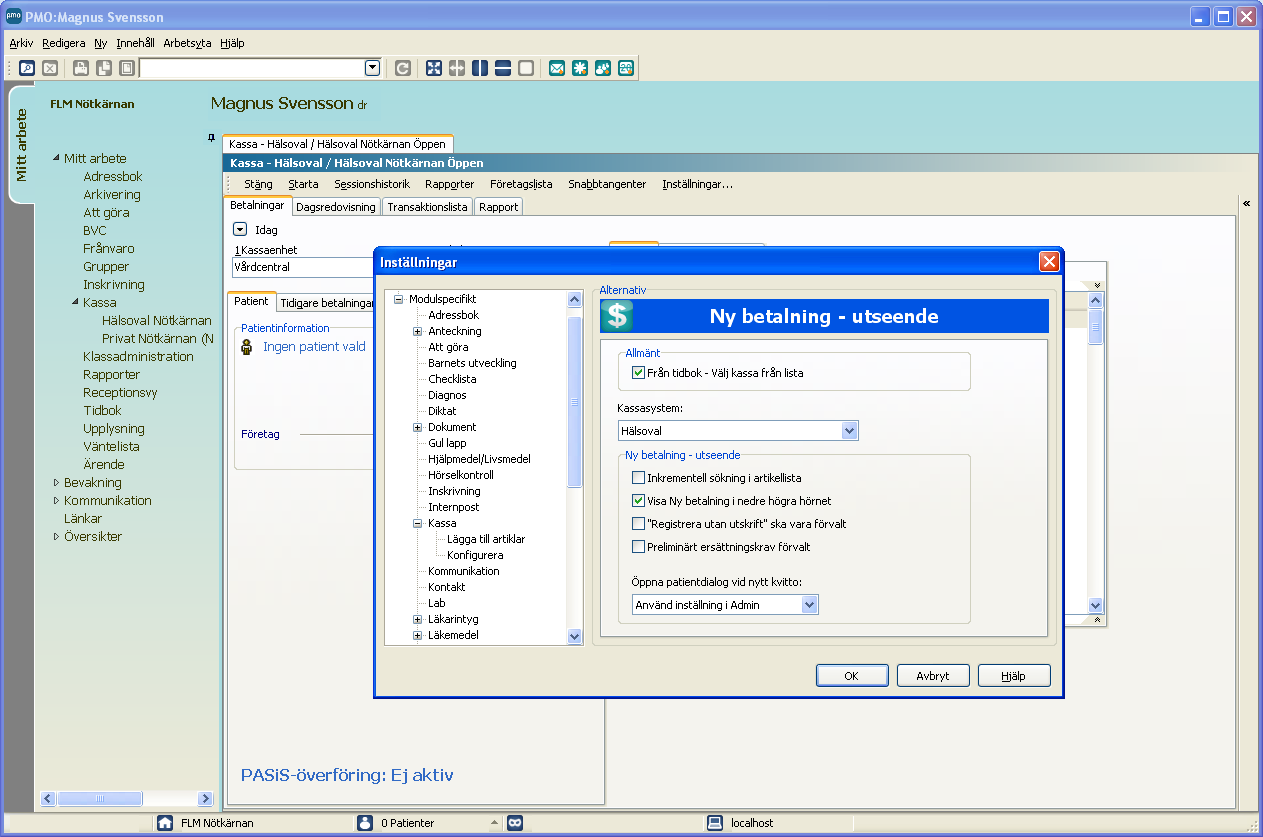1263x837 pixels.
Task: Click the teal calendar toolbar icon
Action: click(x=626, y=68)
